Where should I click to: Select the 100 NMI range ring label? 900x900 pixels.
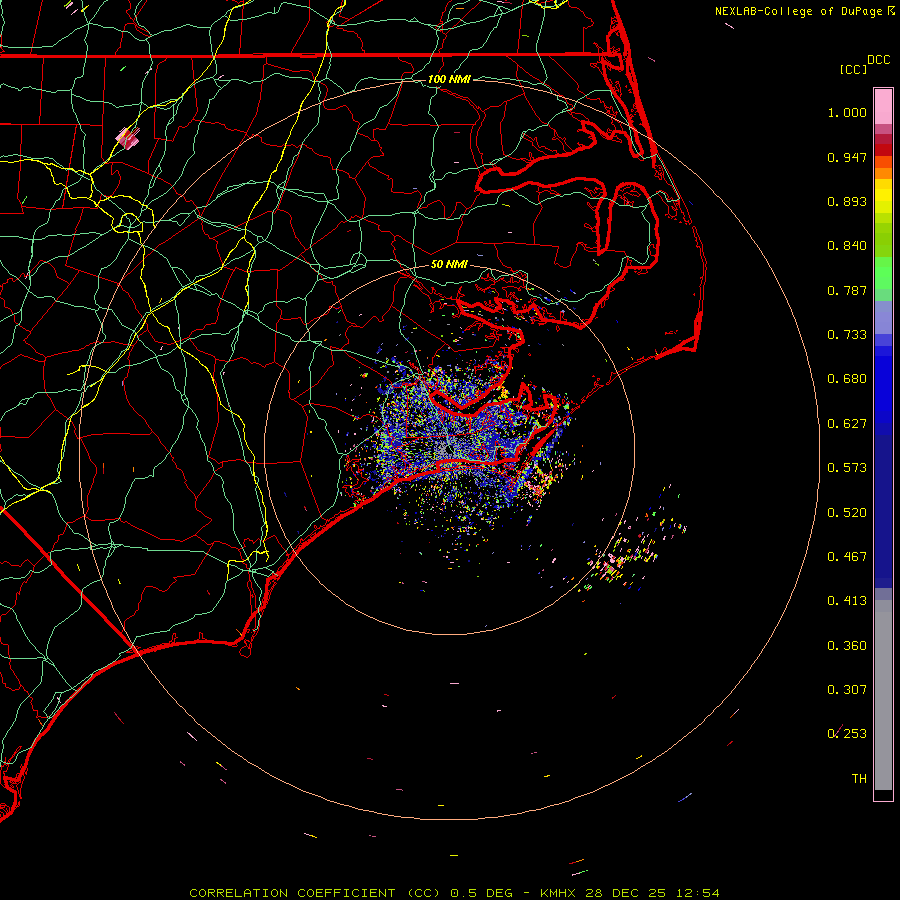pos(449,79)
